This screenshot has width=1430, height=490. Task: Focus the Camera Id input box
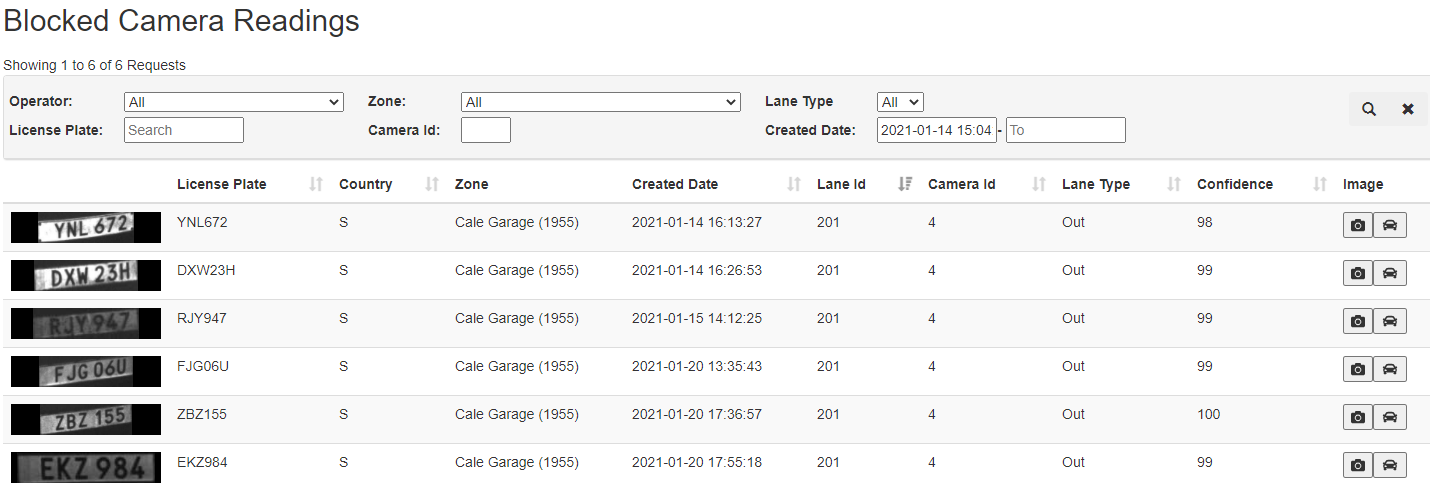(486, 130)
